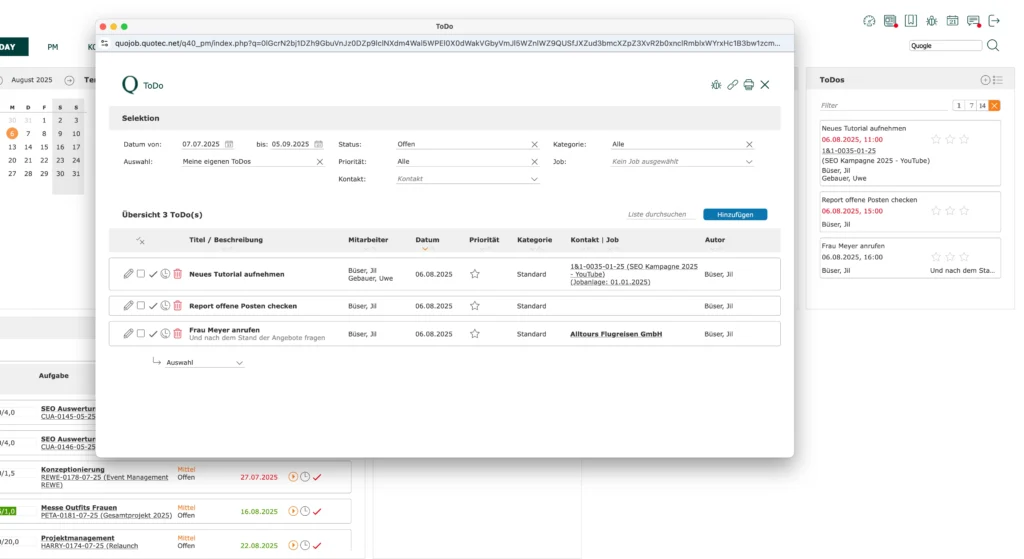
Task: Edit the 'Neues Tutorial aufnehmen' todo with pencil icon
Action: 128,274
